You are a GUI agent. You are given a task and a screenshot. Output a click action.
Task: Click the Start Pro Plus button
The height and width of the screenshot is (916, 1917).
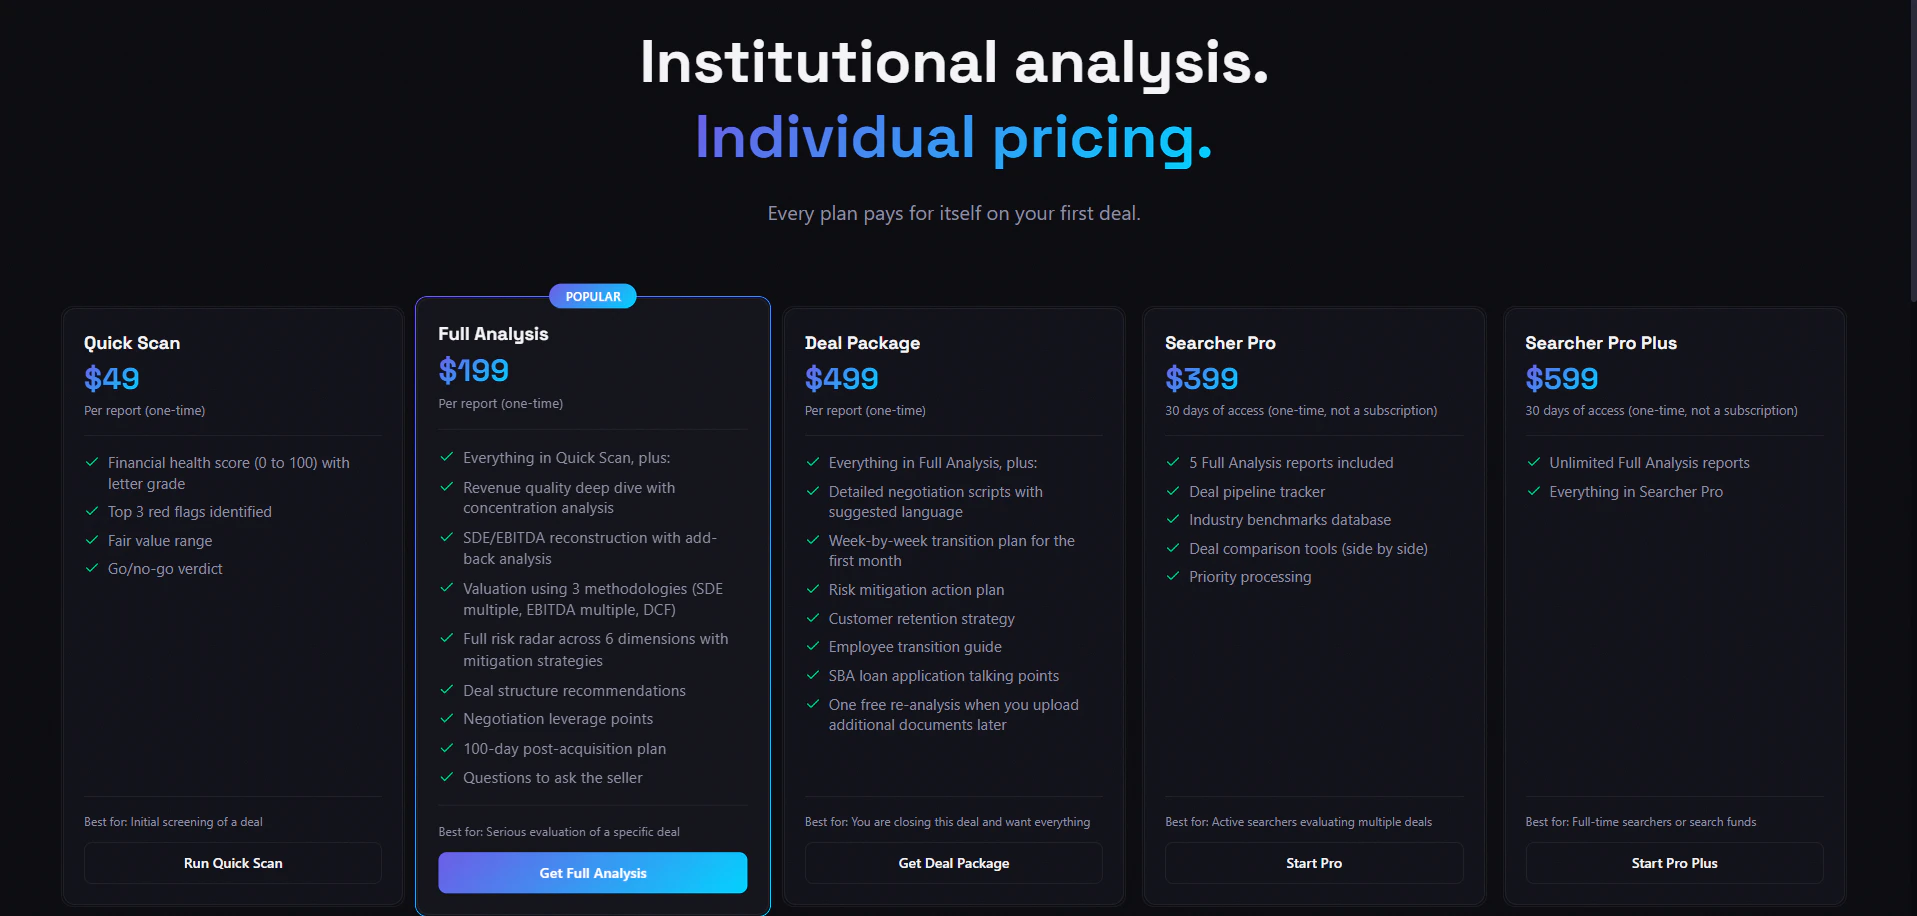pos(1675,863)
